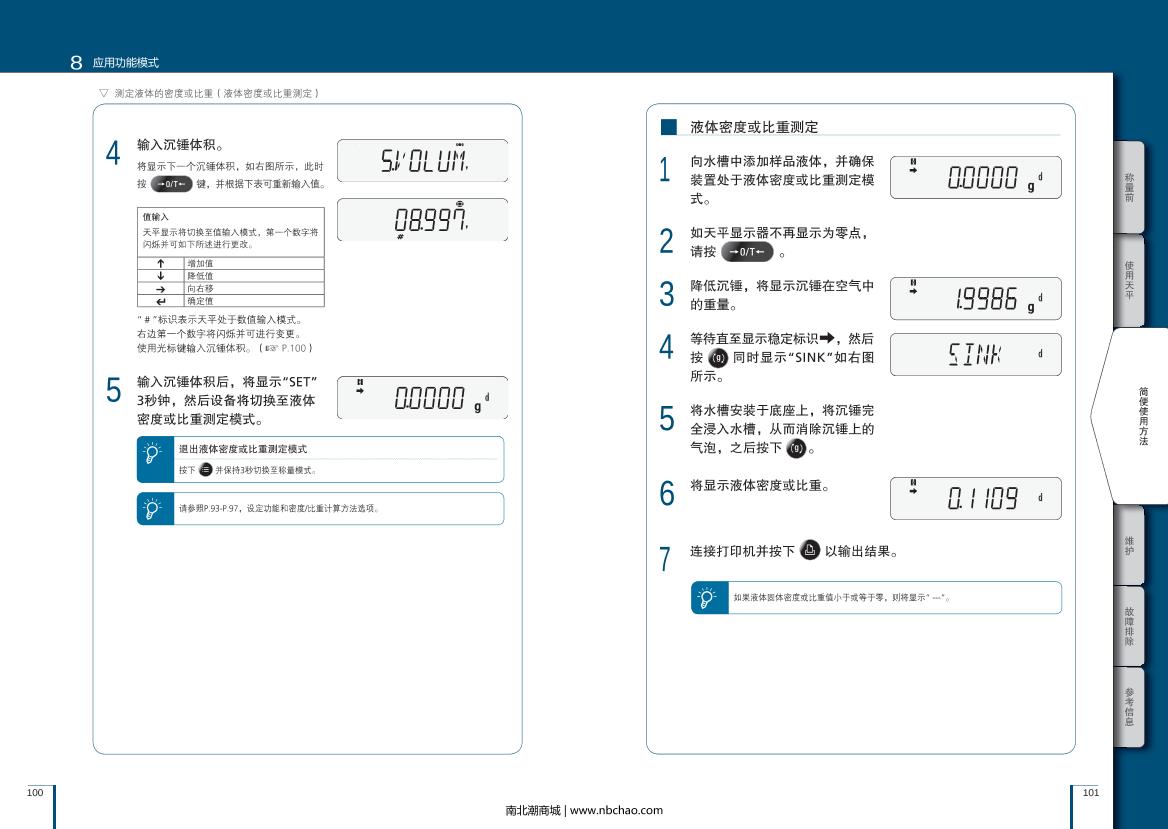The height and width of the screenshot is (829, 1168).
Task: Open the 参考信息 side tab
Action: click(1129, 707)
